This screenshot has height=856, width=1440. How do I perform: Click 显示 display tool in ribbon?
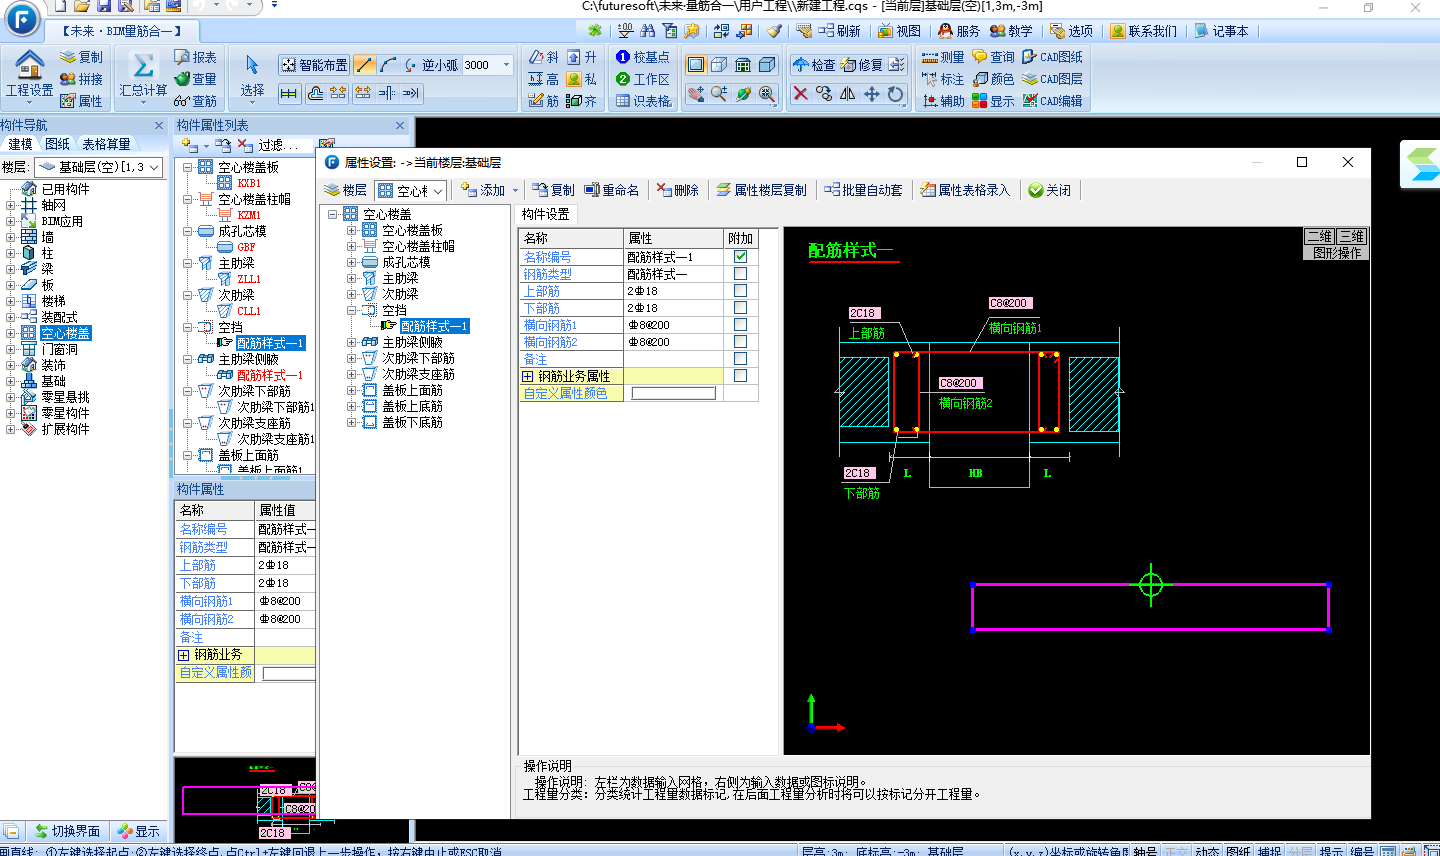993,101
